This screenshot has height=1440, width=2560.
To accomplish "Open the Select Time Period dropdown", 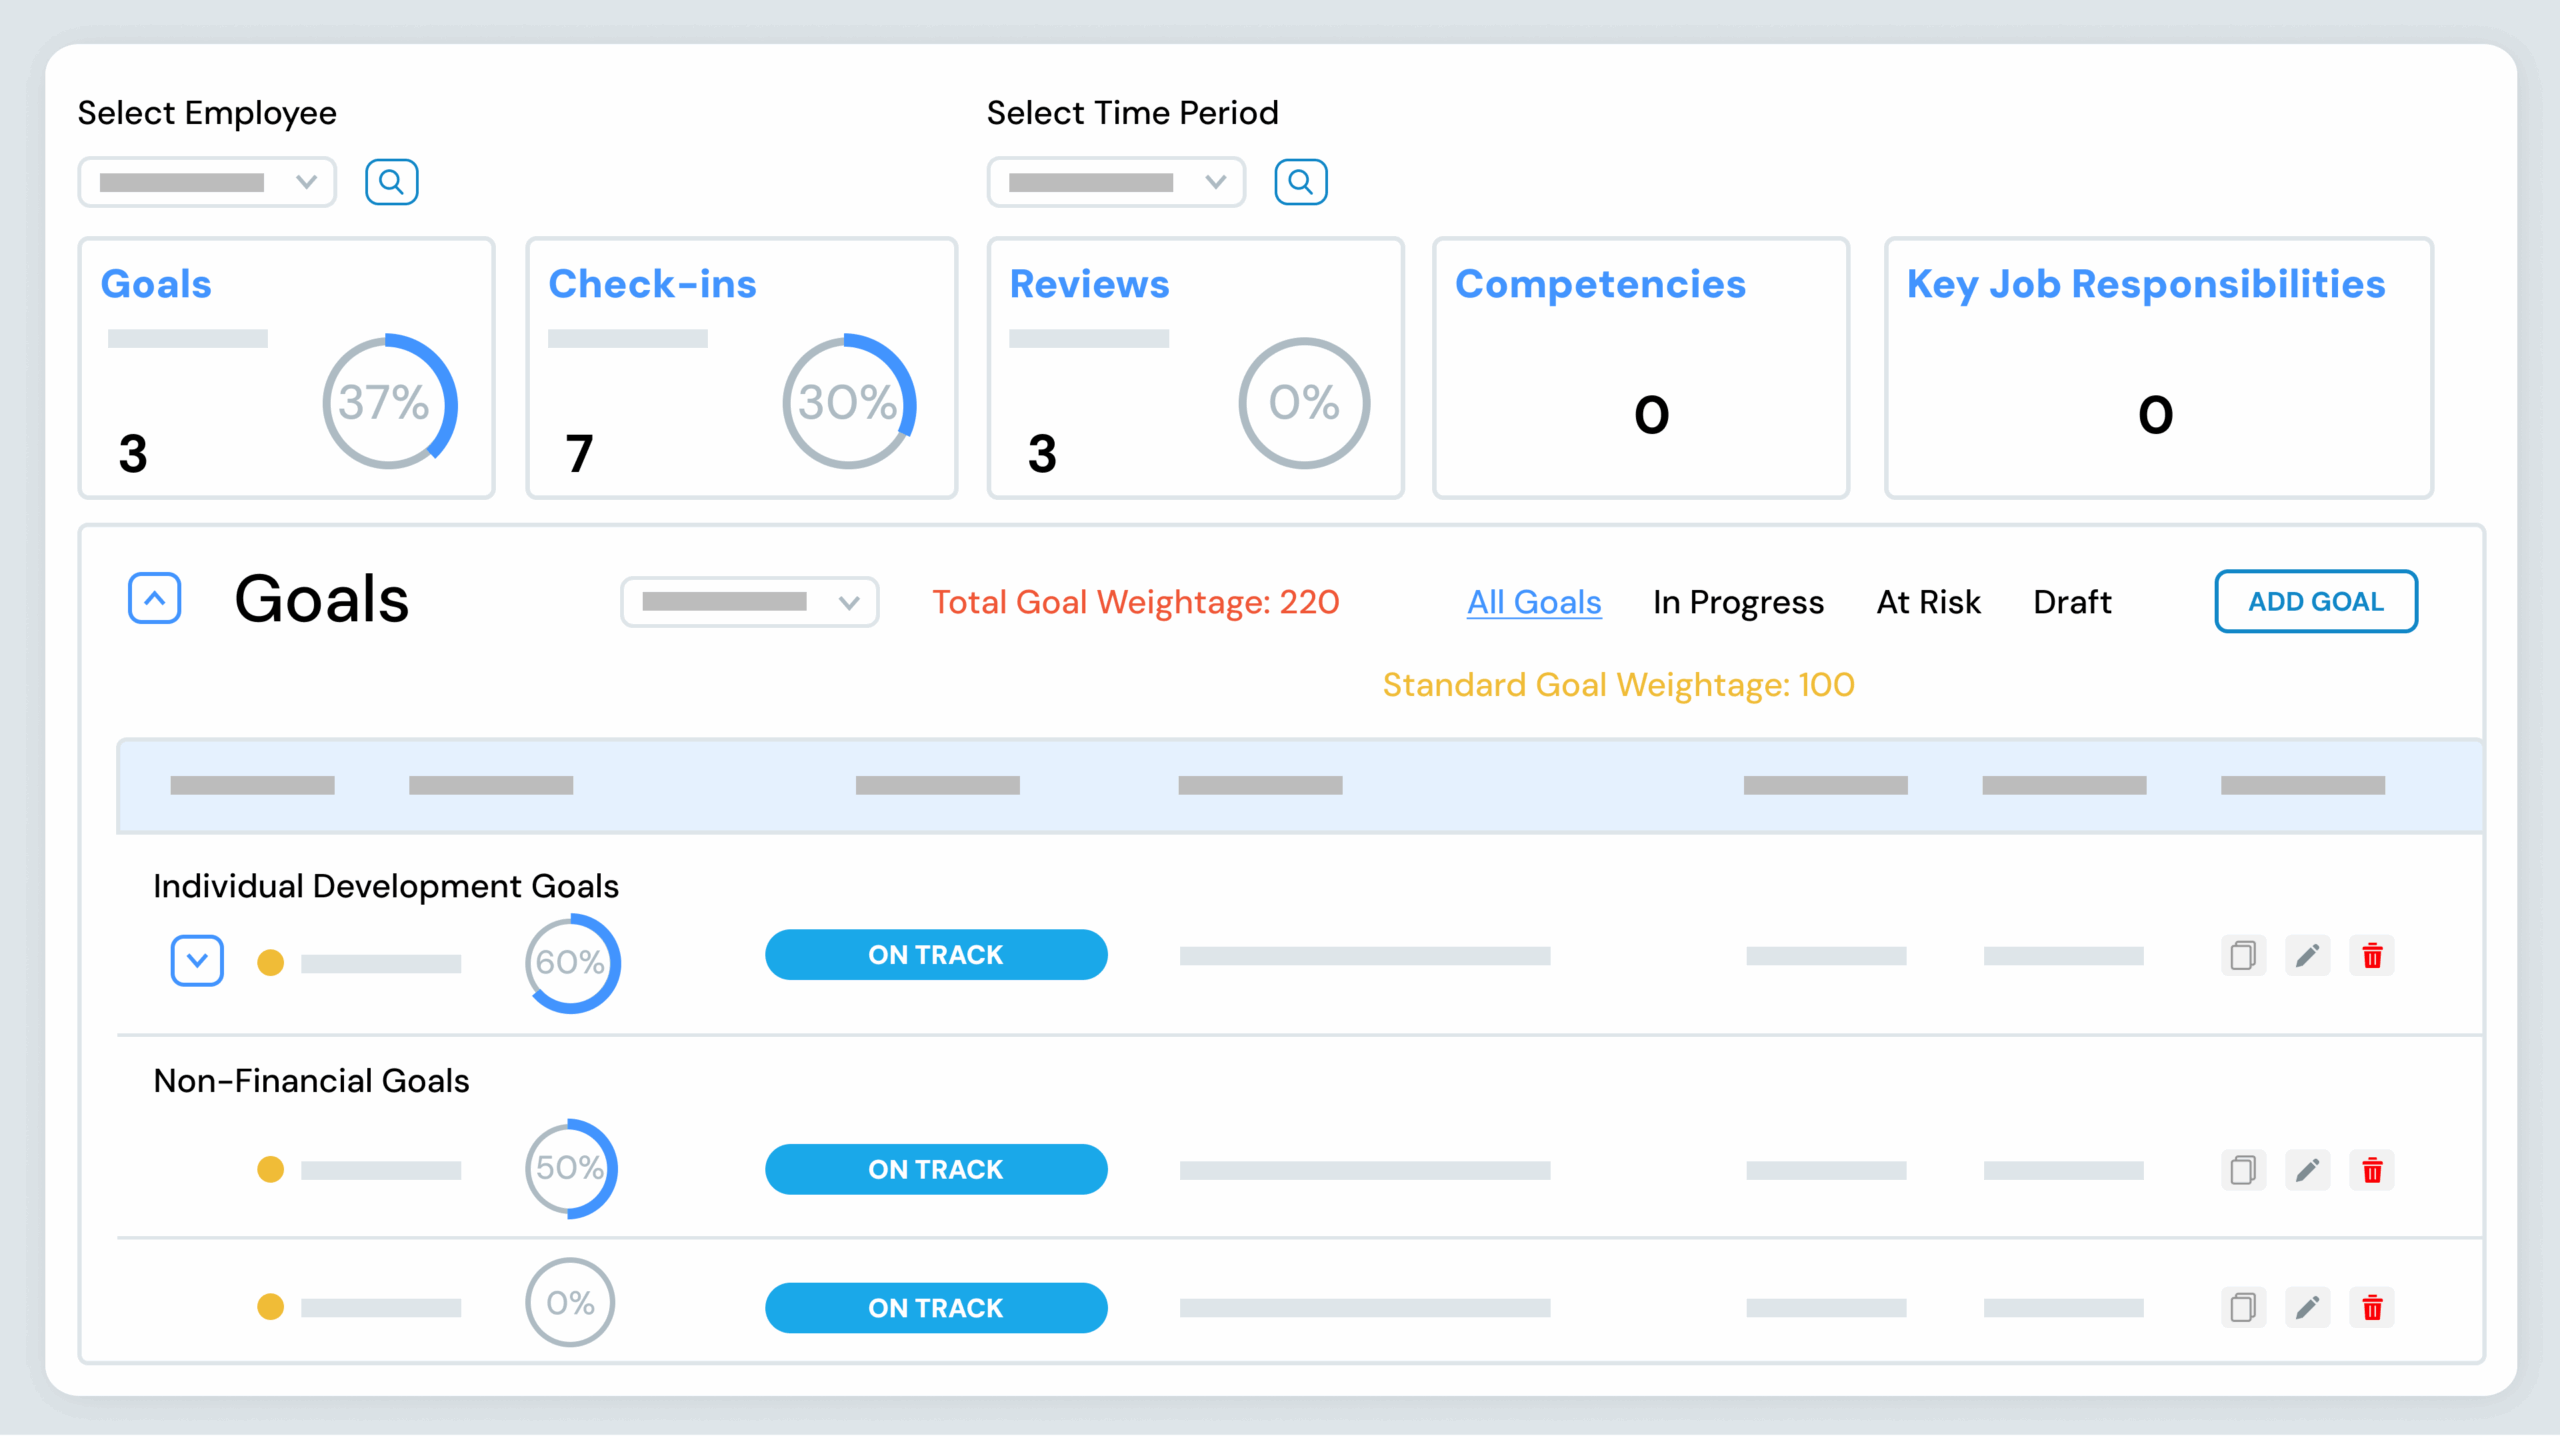I will pos(1116,182).
